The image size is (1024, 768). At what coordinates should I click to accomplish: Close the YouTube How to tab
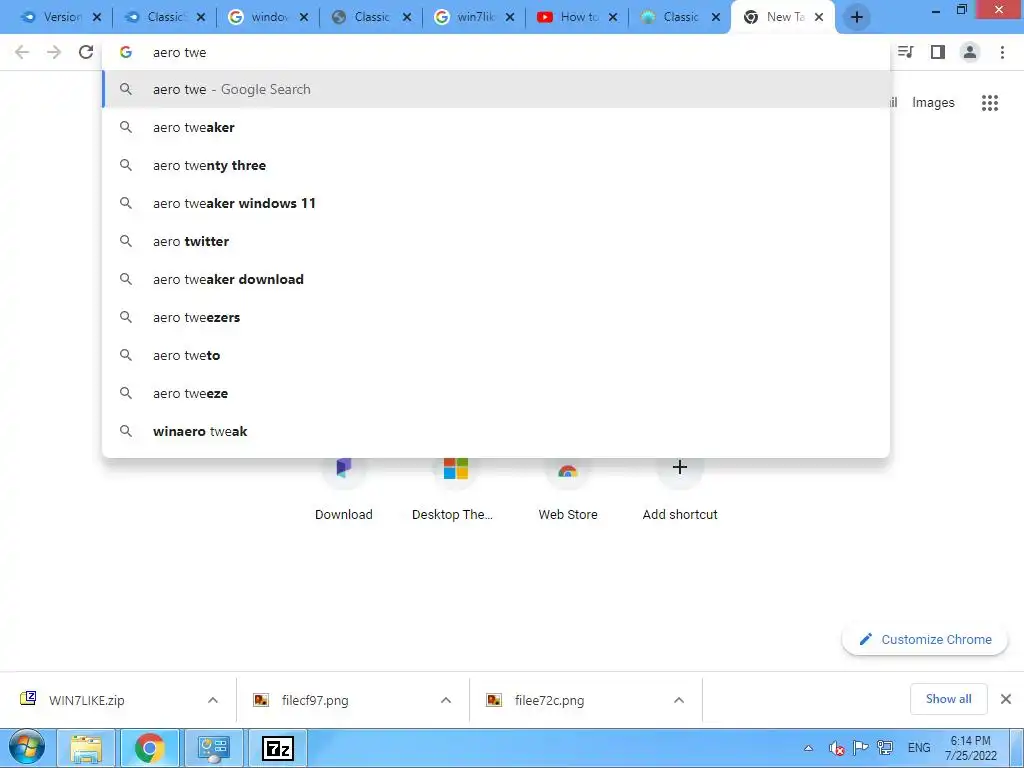coord(613,18)
